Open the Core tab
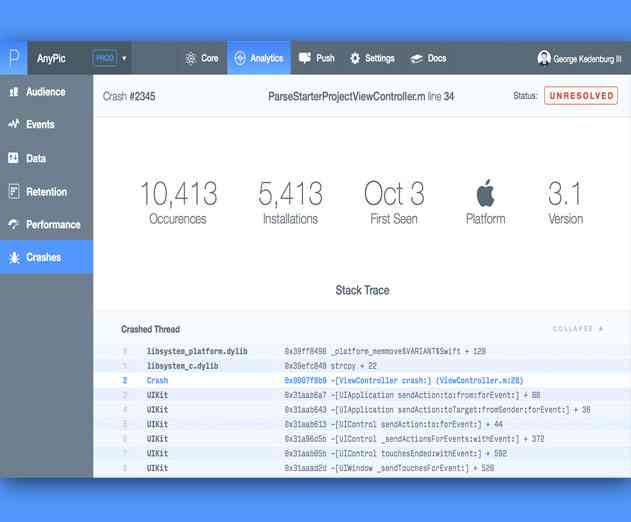The image size is (631, 522). pos(202,58)
